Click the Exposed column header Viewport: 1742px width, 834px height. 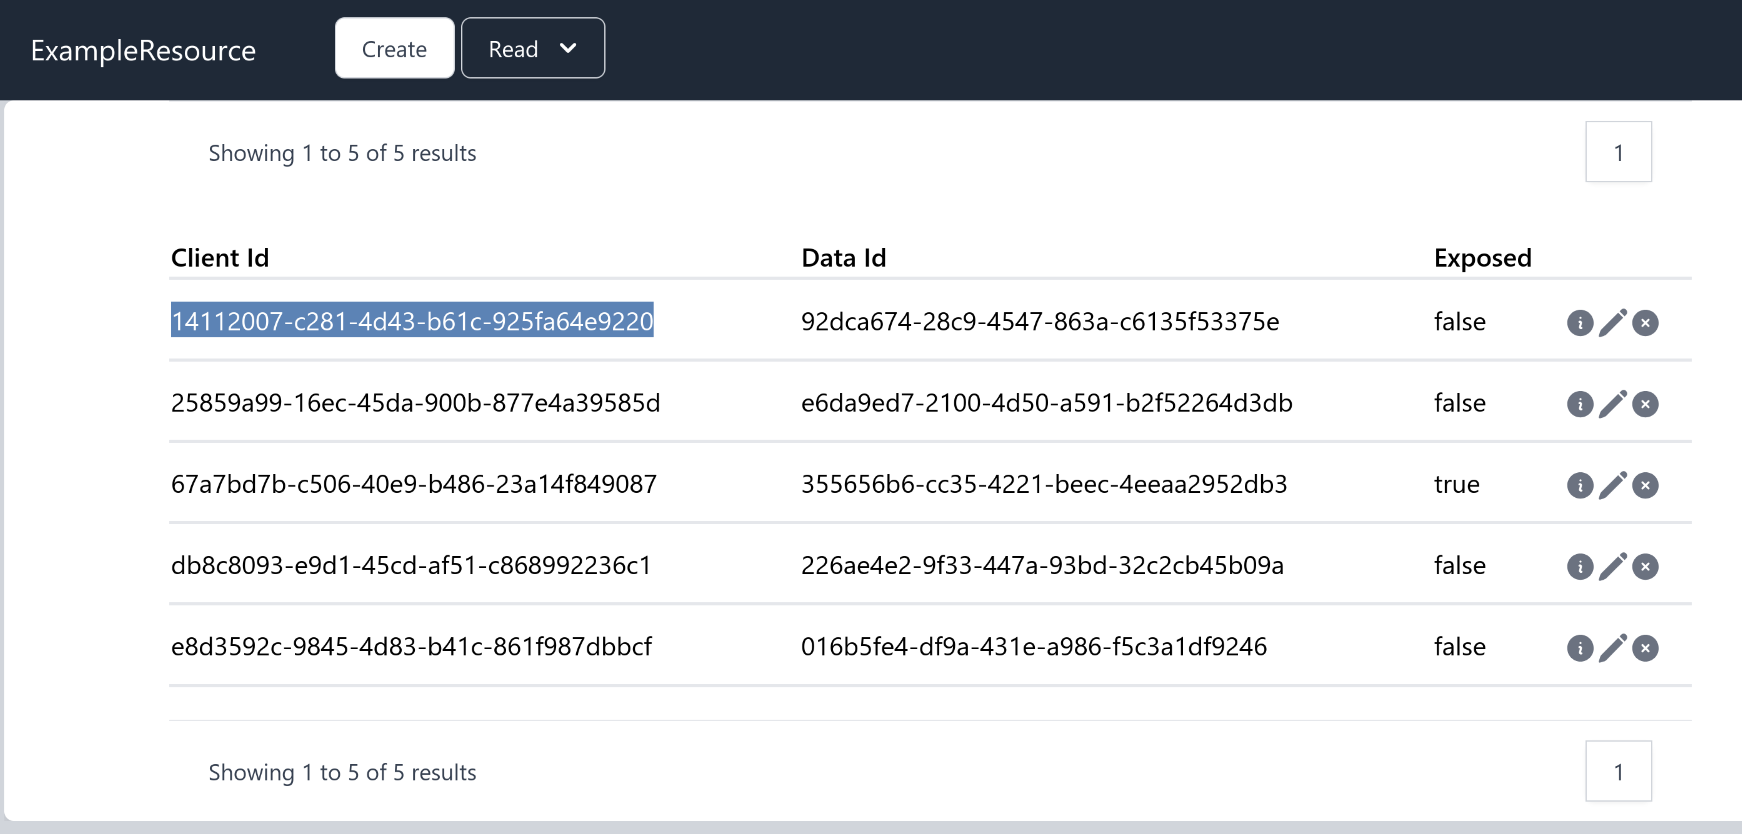point(1482,258)
